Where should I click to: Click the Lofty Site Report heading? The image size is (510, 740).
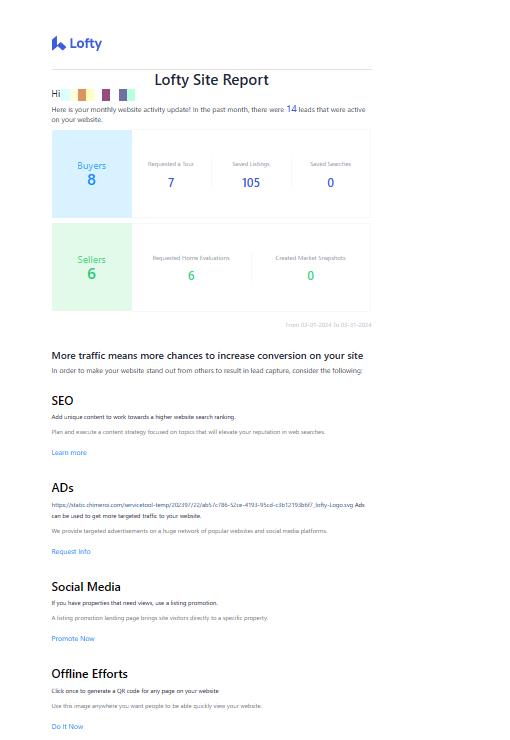(x=211, y=80)
